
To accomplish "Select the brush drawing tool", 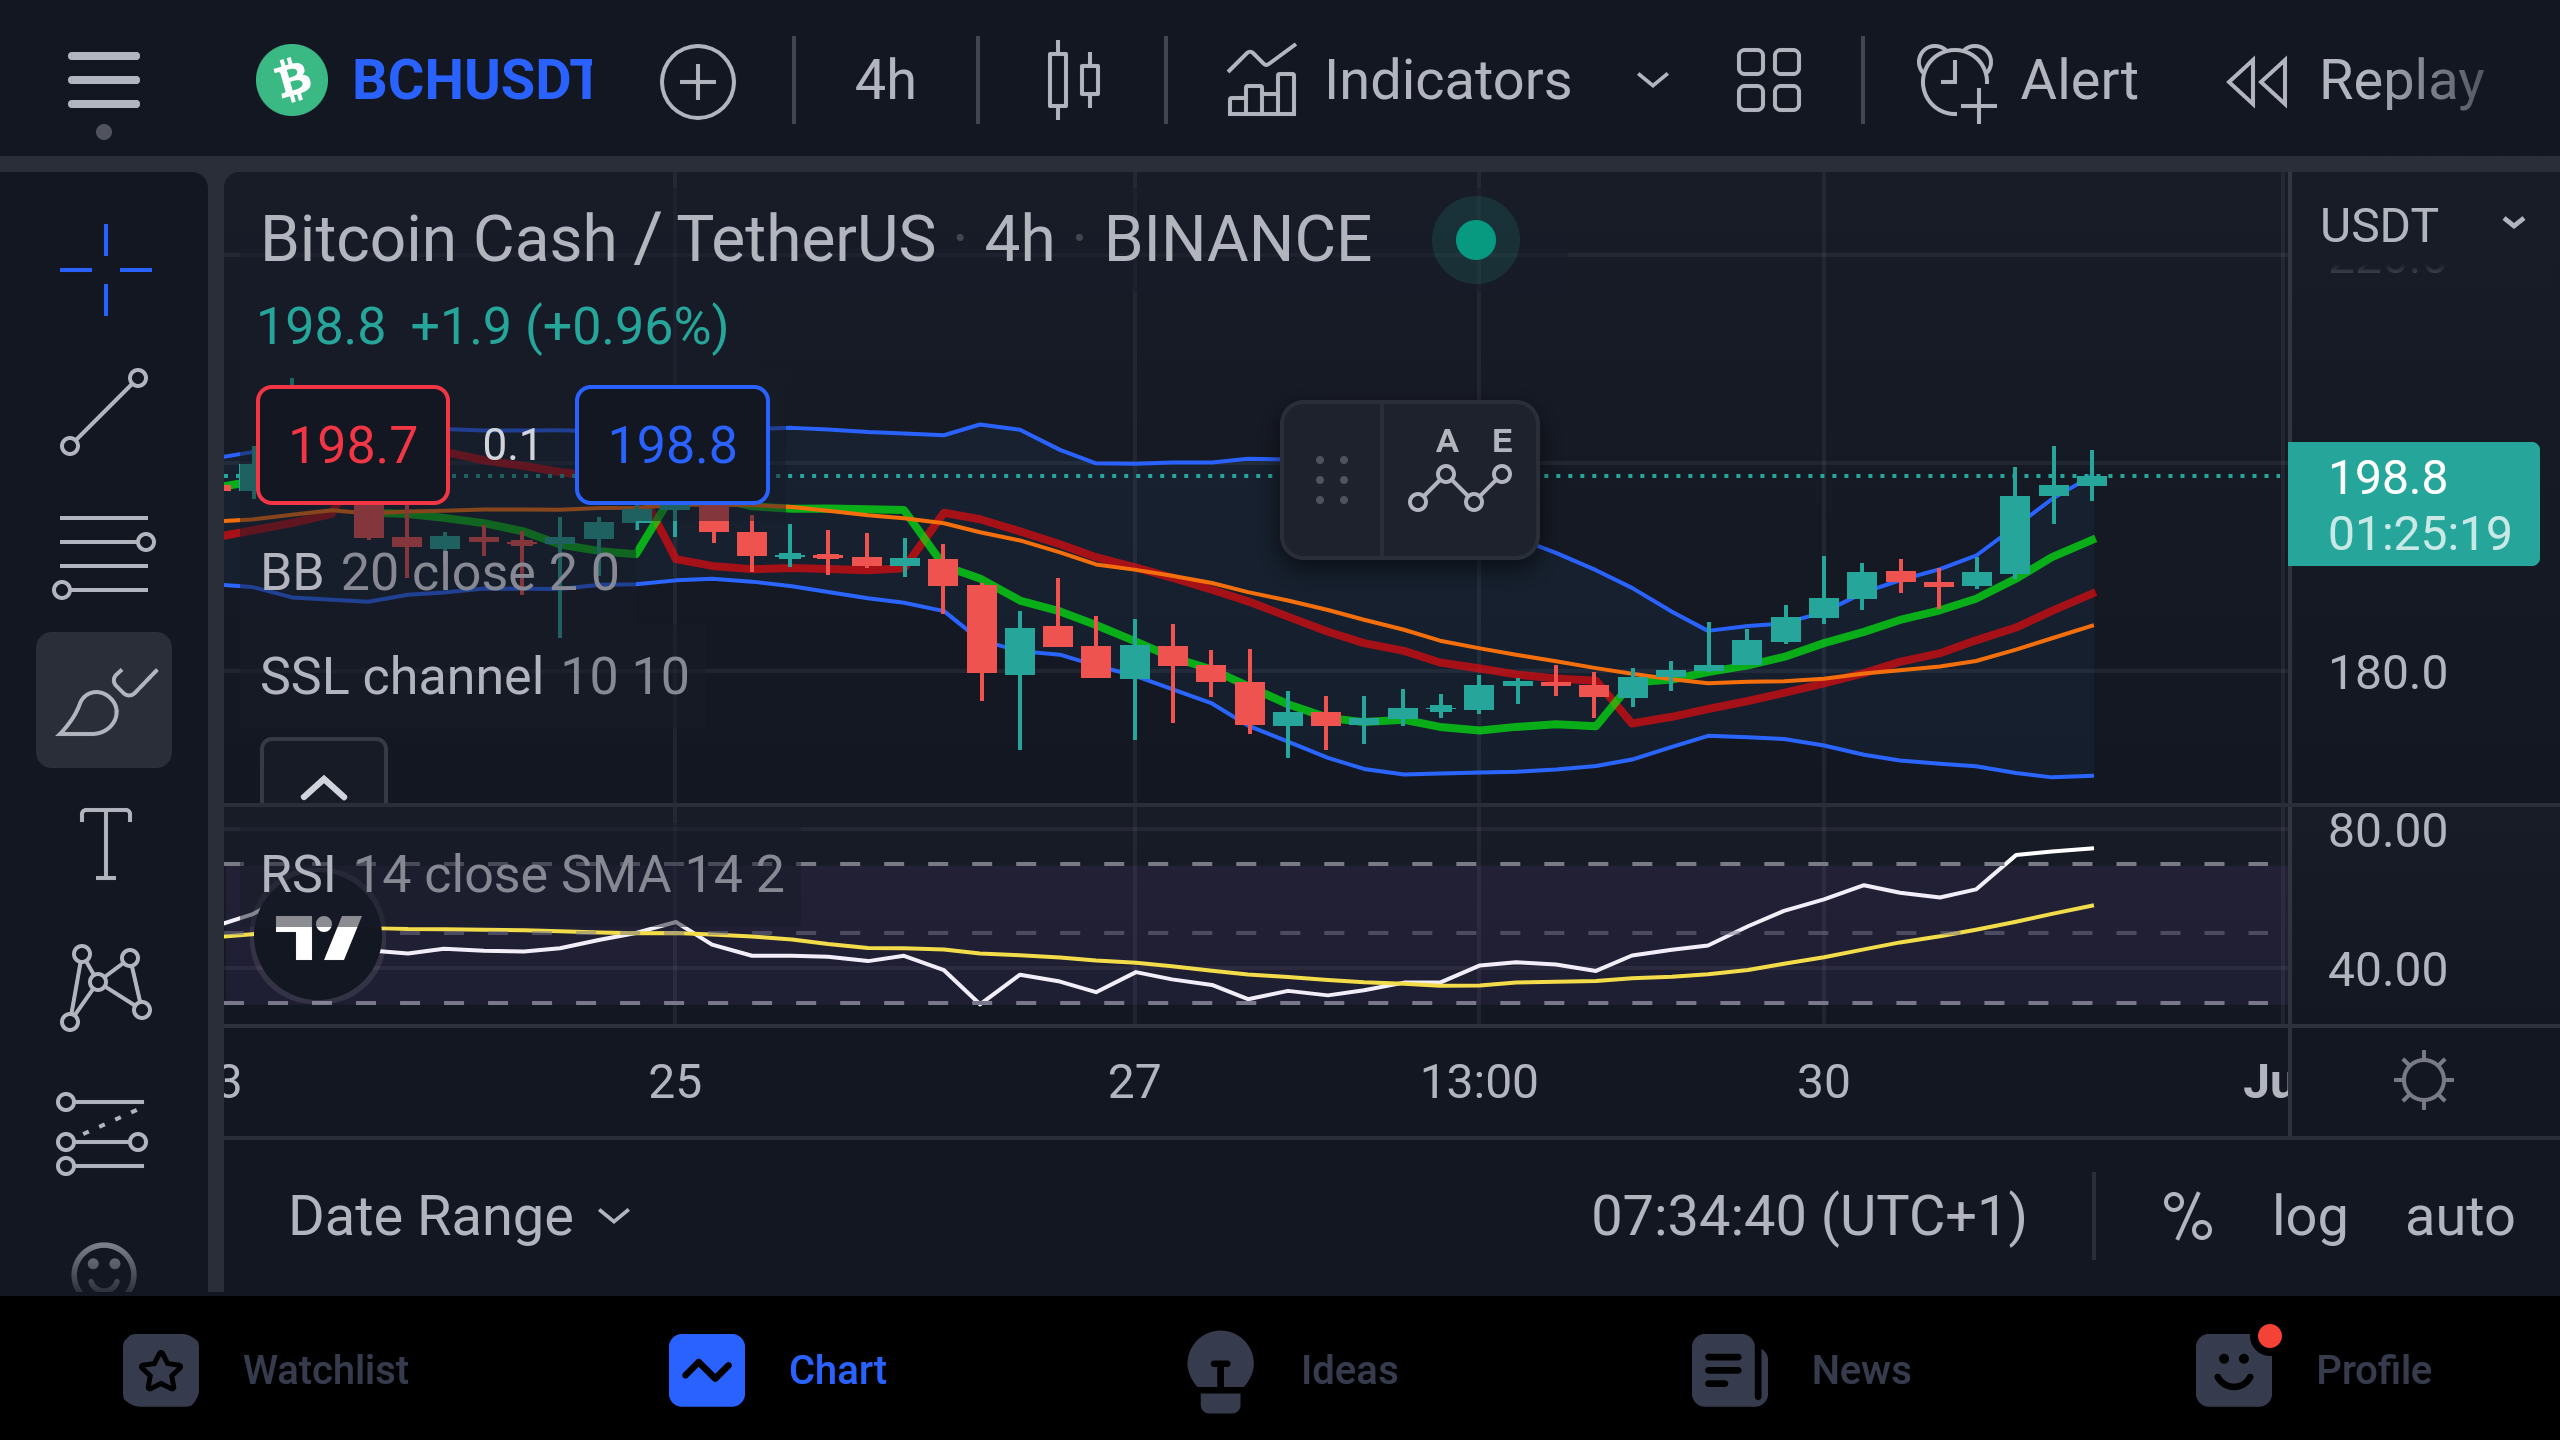I will click(x=104, y=700).
